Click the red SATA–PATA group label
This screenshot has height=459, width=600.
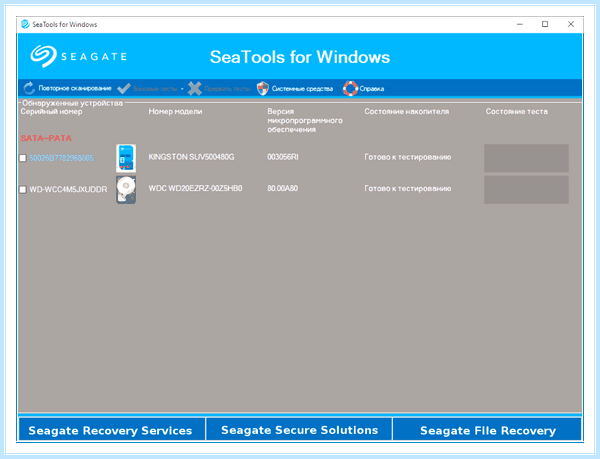pos(46,138)
